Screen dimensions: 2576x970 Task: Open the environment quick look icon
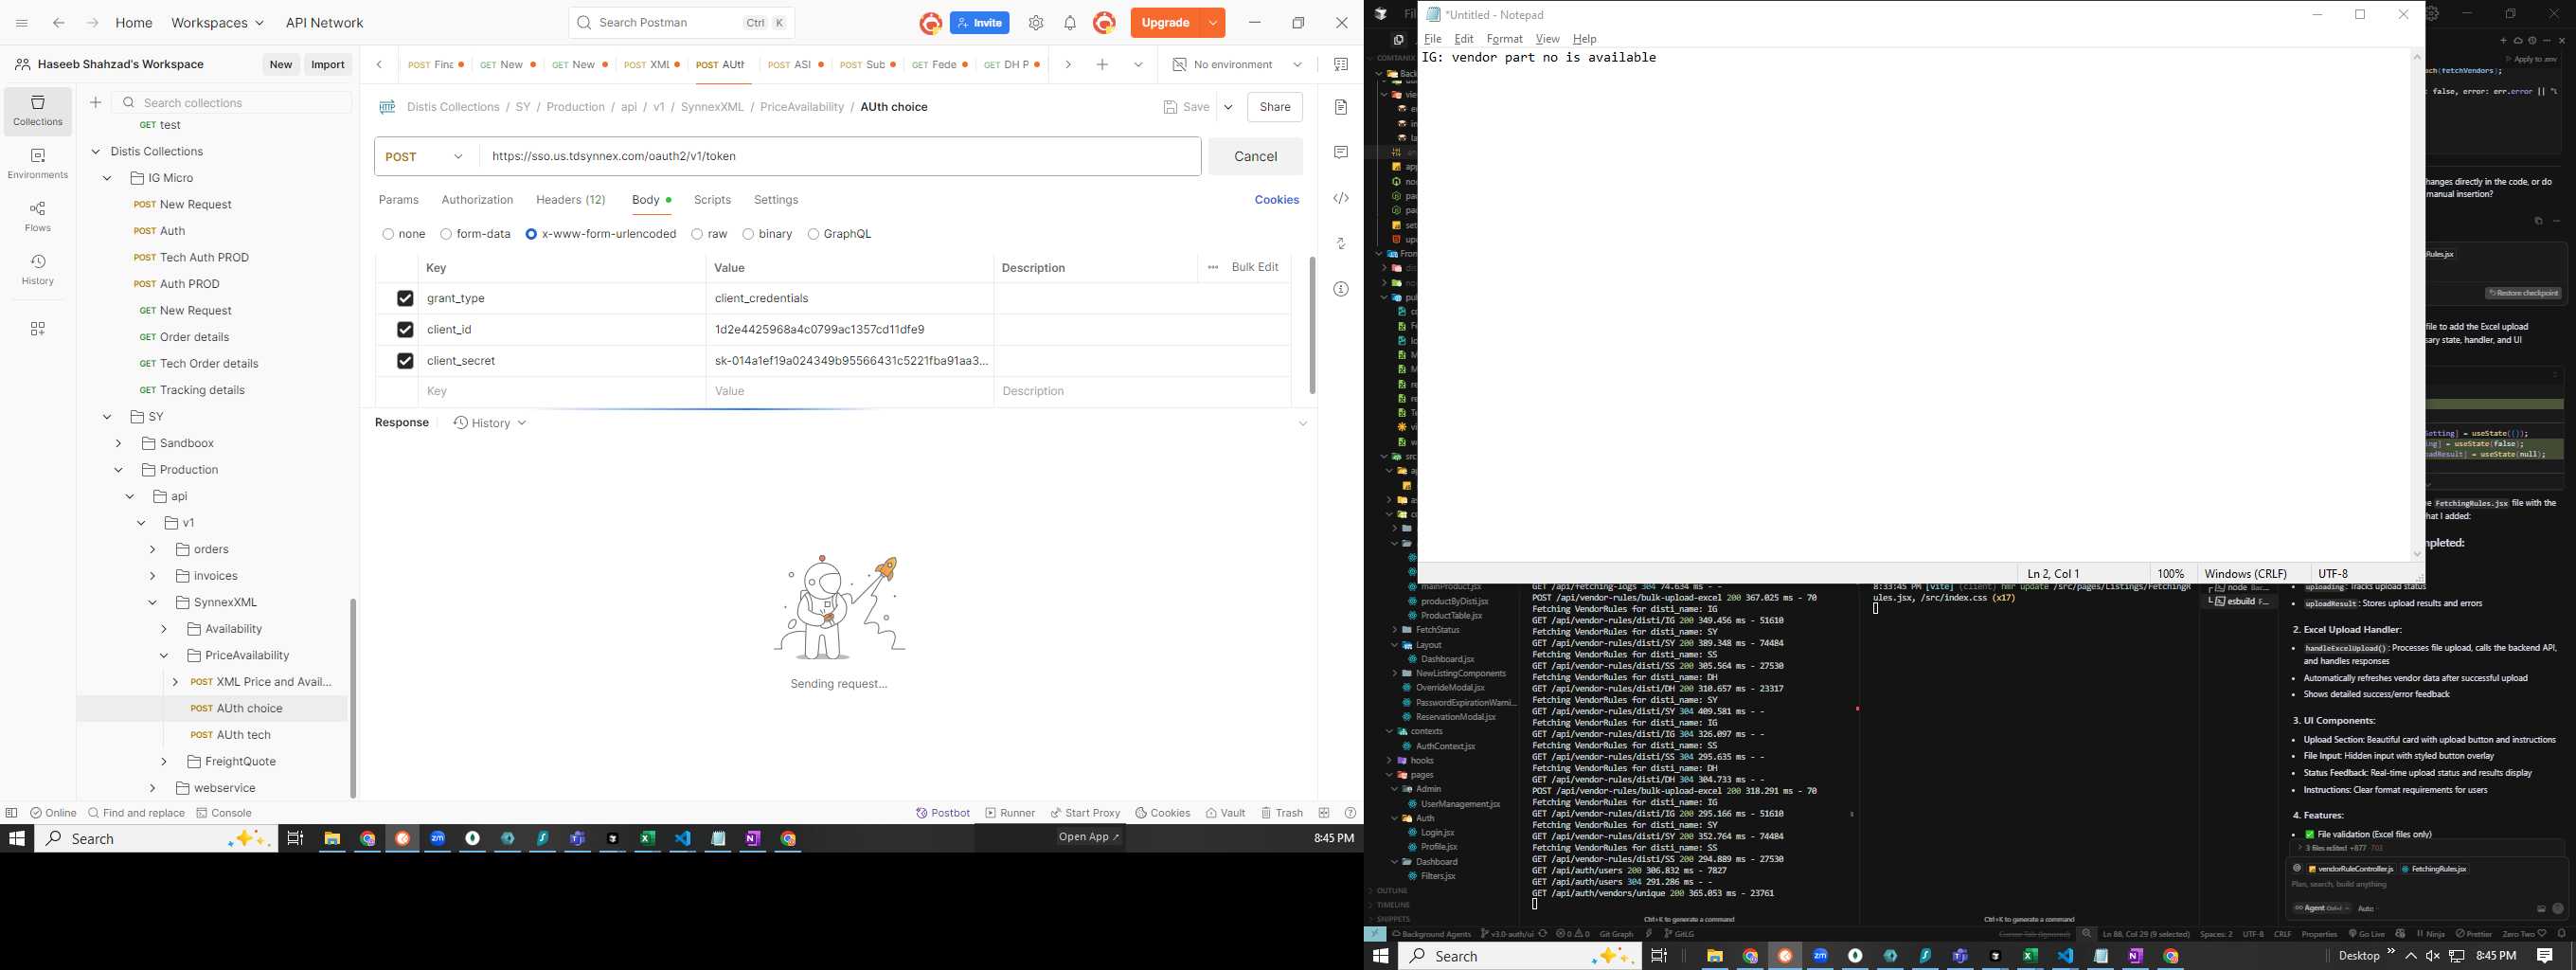[x=1341, y=65]
